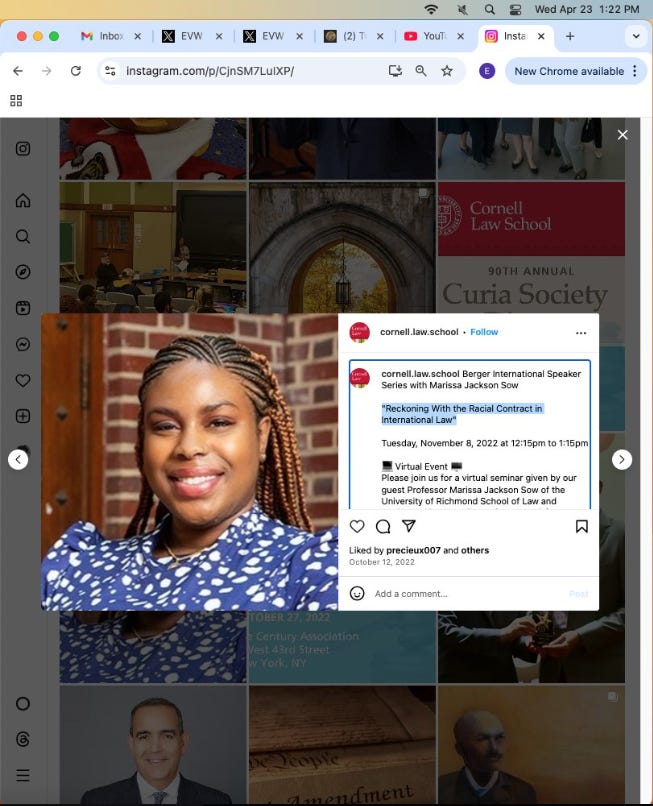This screenshot has width=653, height=806.
Task: Open classroom lecture post thumbnail
Action: pyautogui.click(x=153, y=247)
